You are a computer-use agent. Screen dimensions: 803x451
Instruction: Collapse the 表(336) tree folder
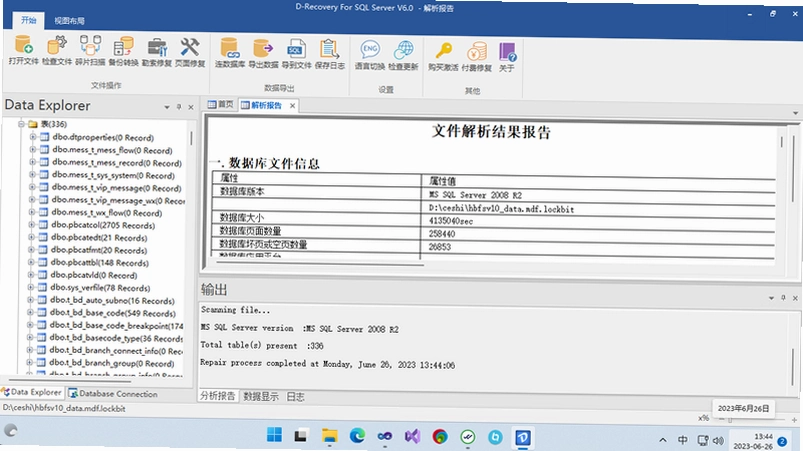[22, 123]
